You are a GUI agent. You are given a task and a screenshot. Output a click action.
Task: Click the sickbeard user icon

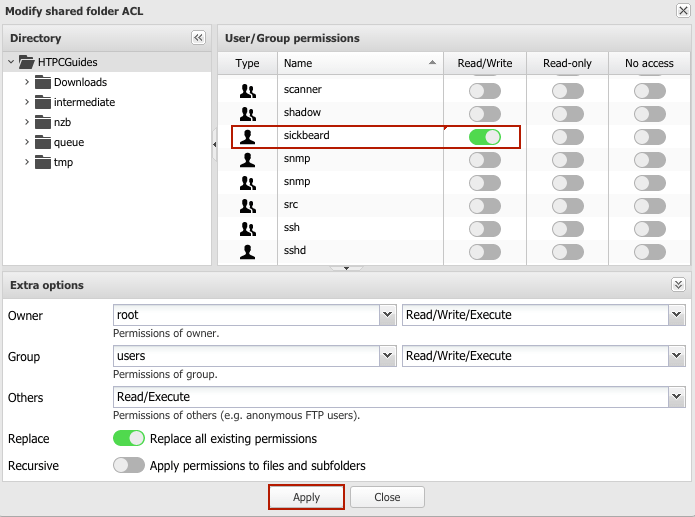[x=247, y=136]
